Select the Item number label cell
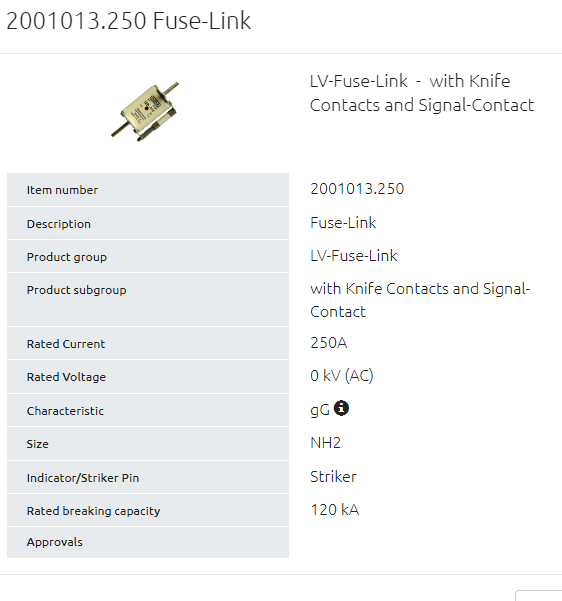562x601 pixels. 148,190
